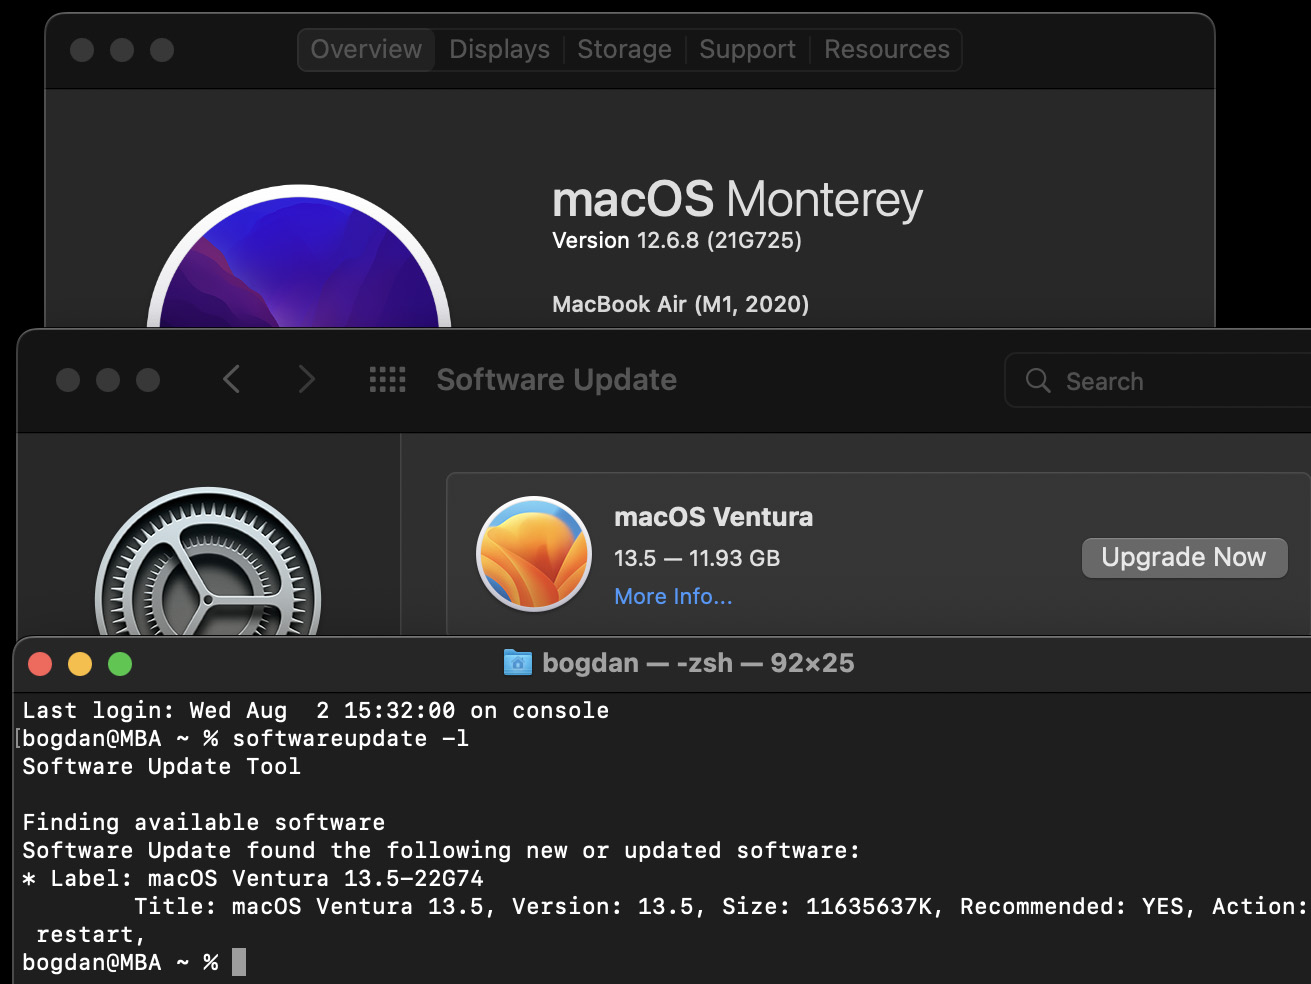The width and height of the screenshot is (1311, 984).
Task: Open the Resources tab
Action: pos(887,49)
